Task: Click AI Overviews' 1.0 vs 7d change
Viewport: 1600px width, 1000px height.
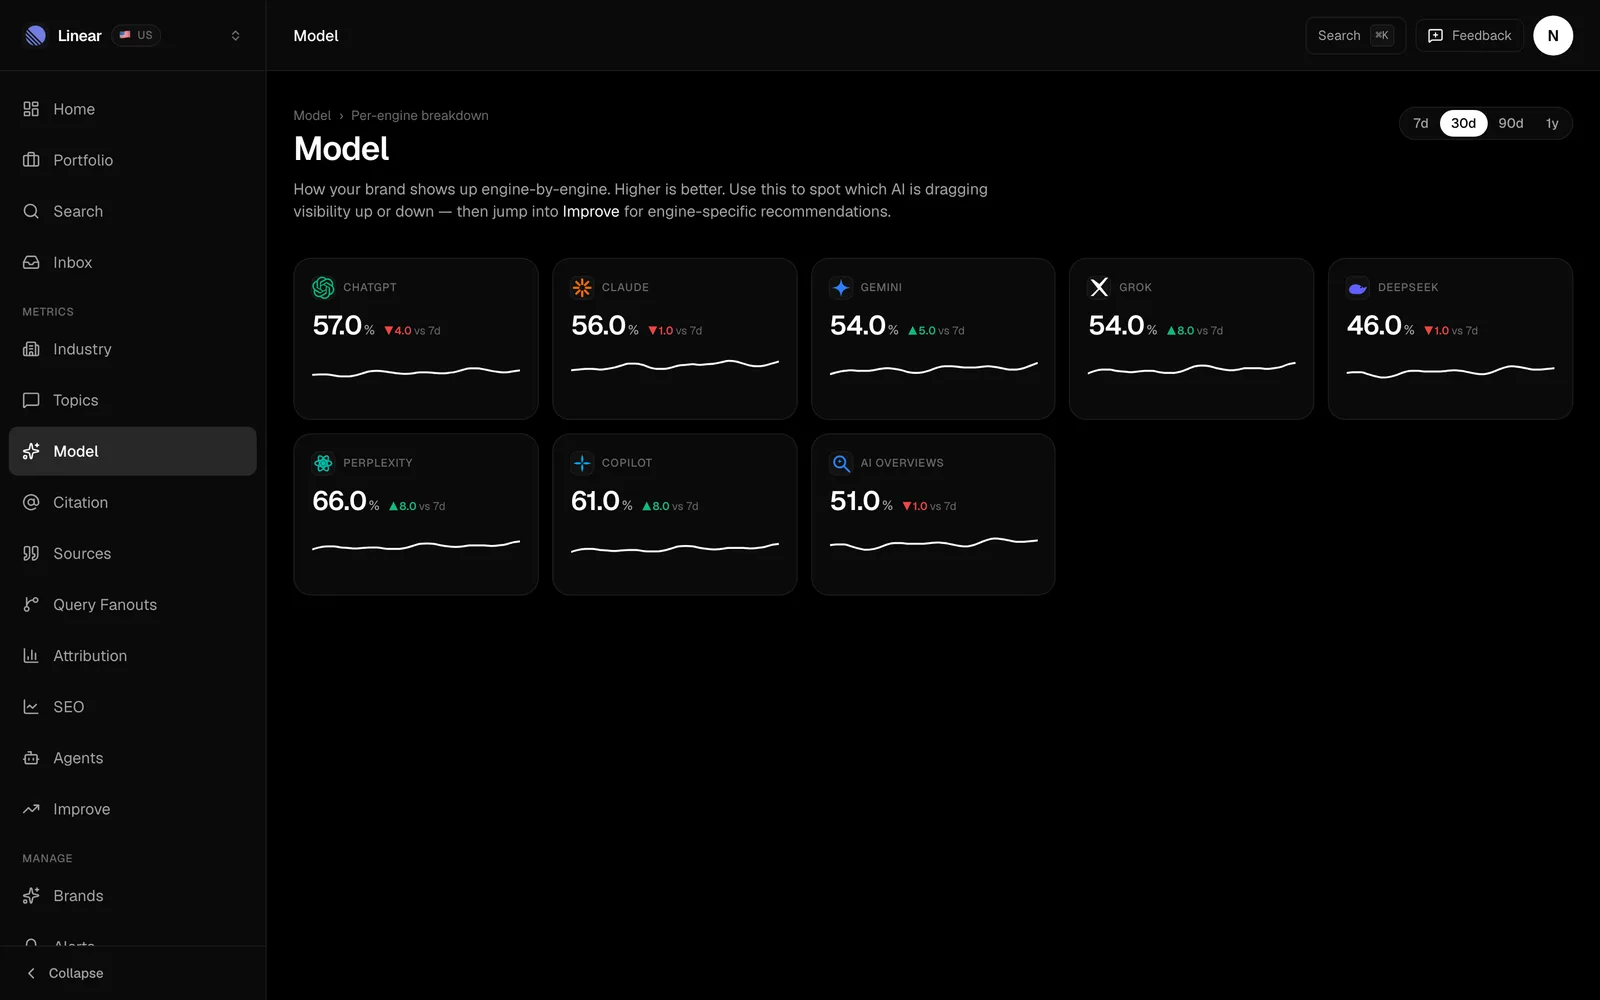Action: click(929, 506)
